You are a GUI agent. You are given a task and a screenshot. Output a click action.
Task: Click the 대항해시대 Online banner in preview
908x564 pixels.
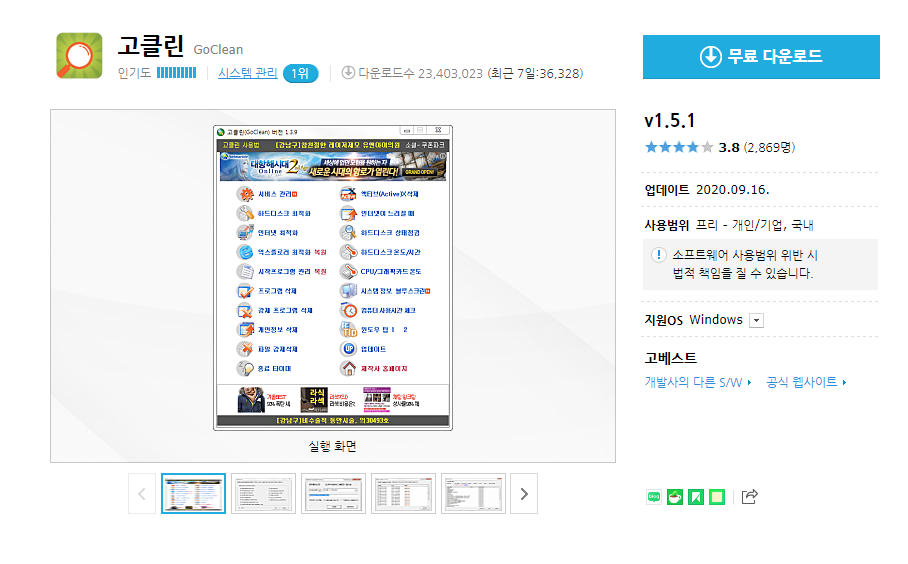point(333,166)
